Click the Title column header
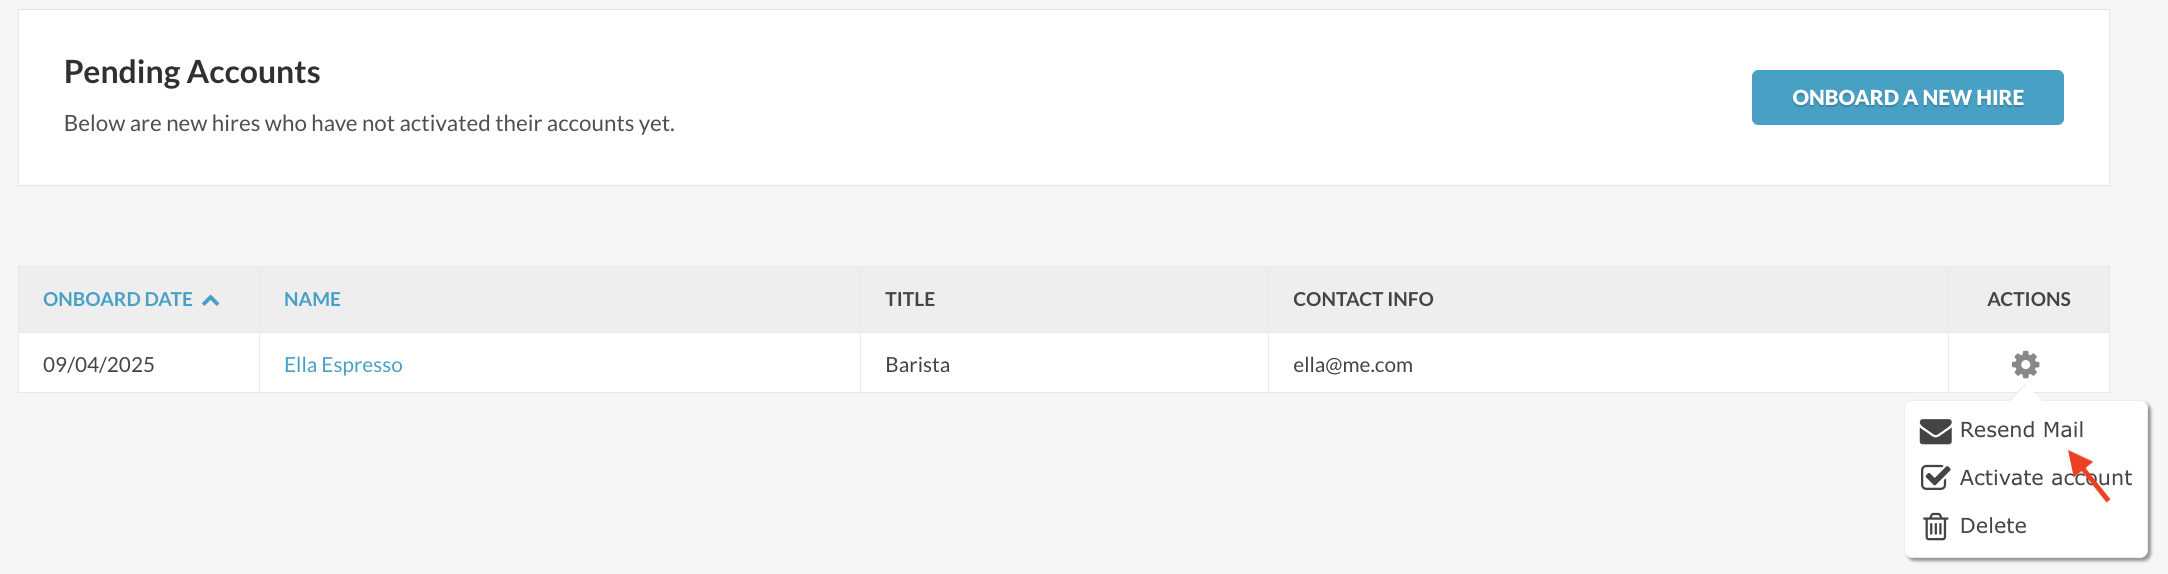The height and width of the screenshot is (574, 2168). 910,299
